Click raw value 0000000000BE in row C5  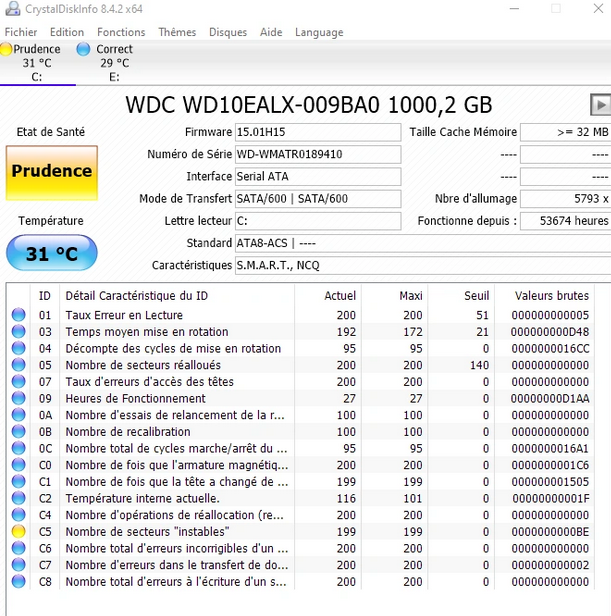pyautogui.click(x=550, y=532)
